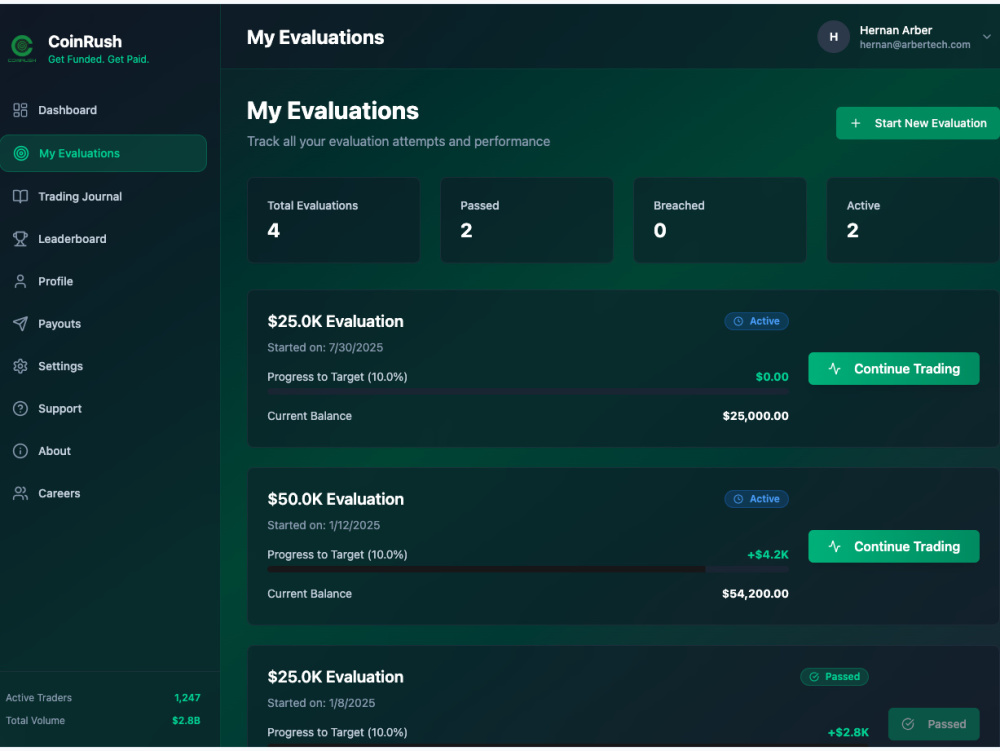Open the Support page
Viewport: 1000px width, 751px height.
[x=103, y=409]
